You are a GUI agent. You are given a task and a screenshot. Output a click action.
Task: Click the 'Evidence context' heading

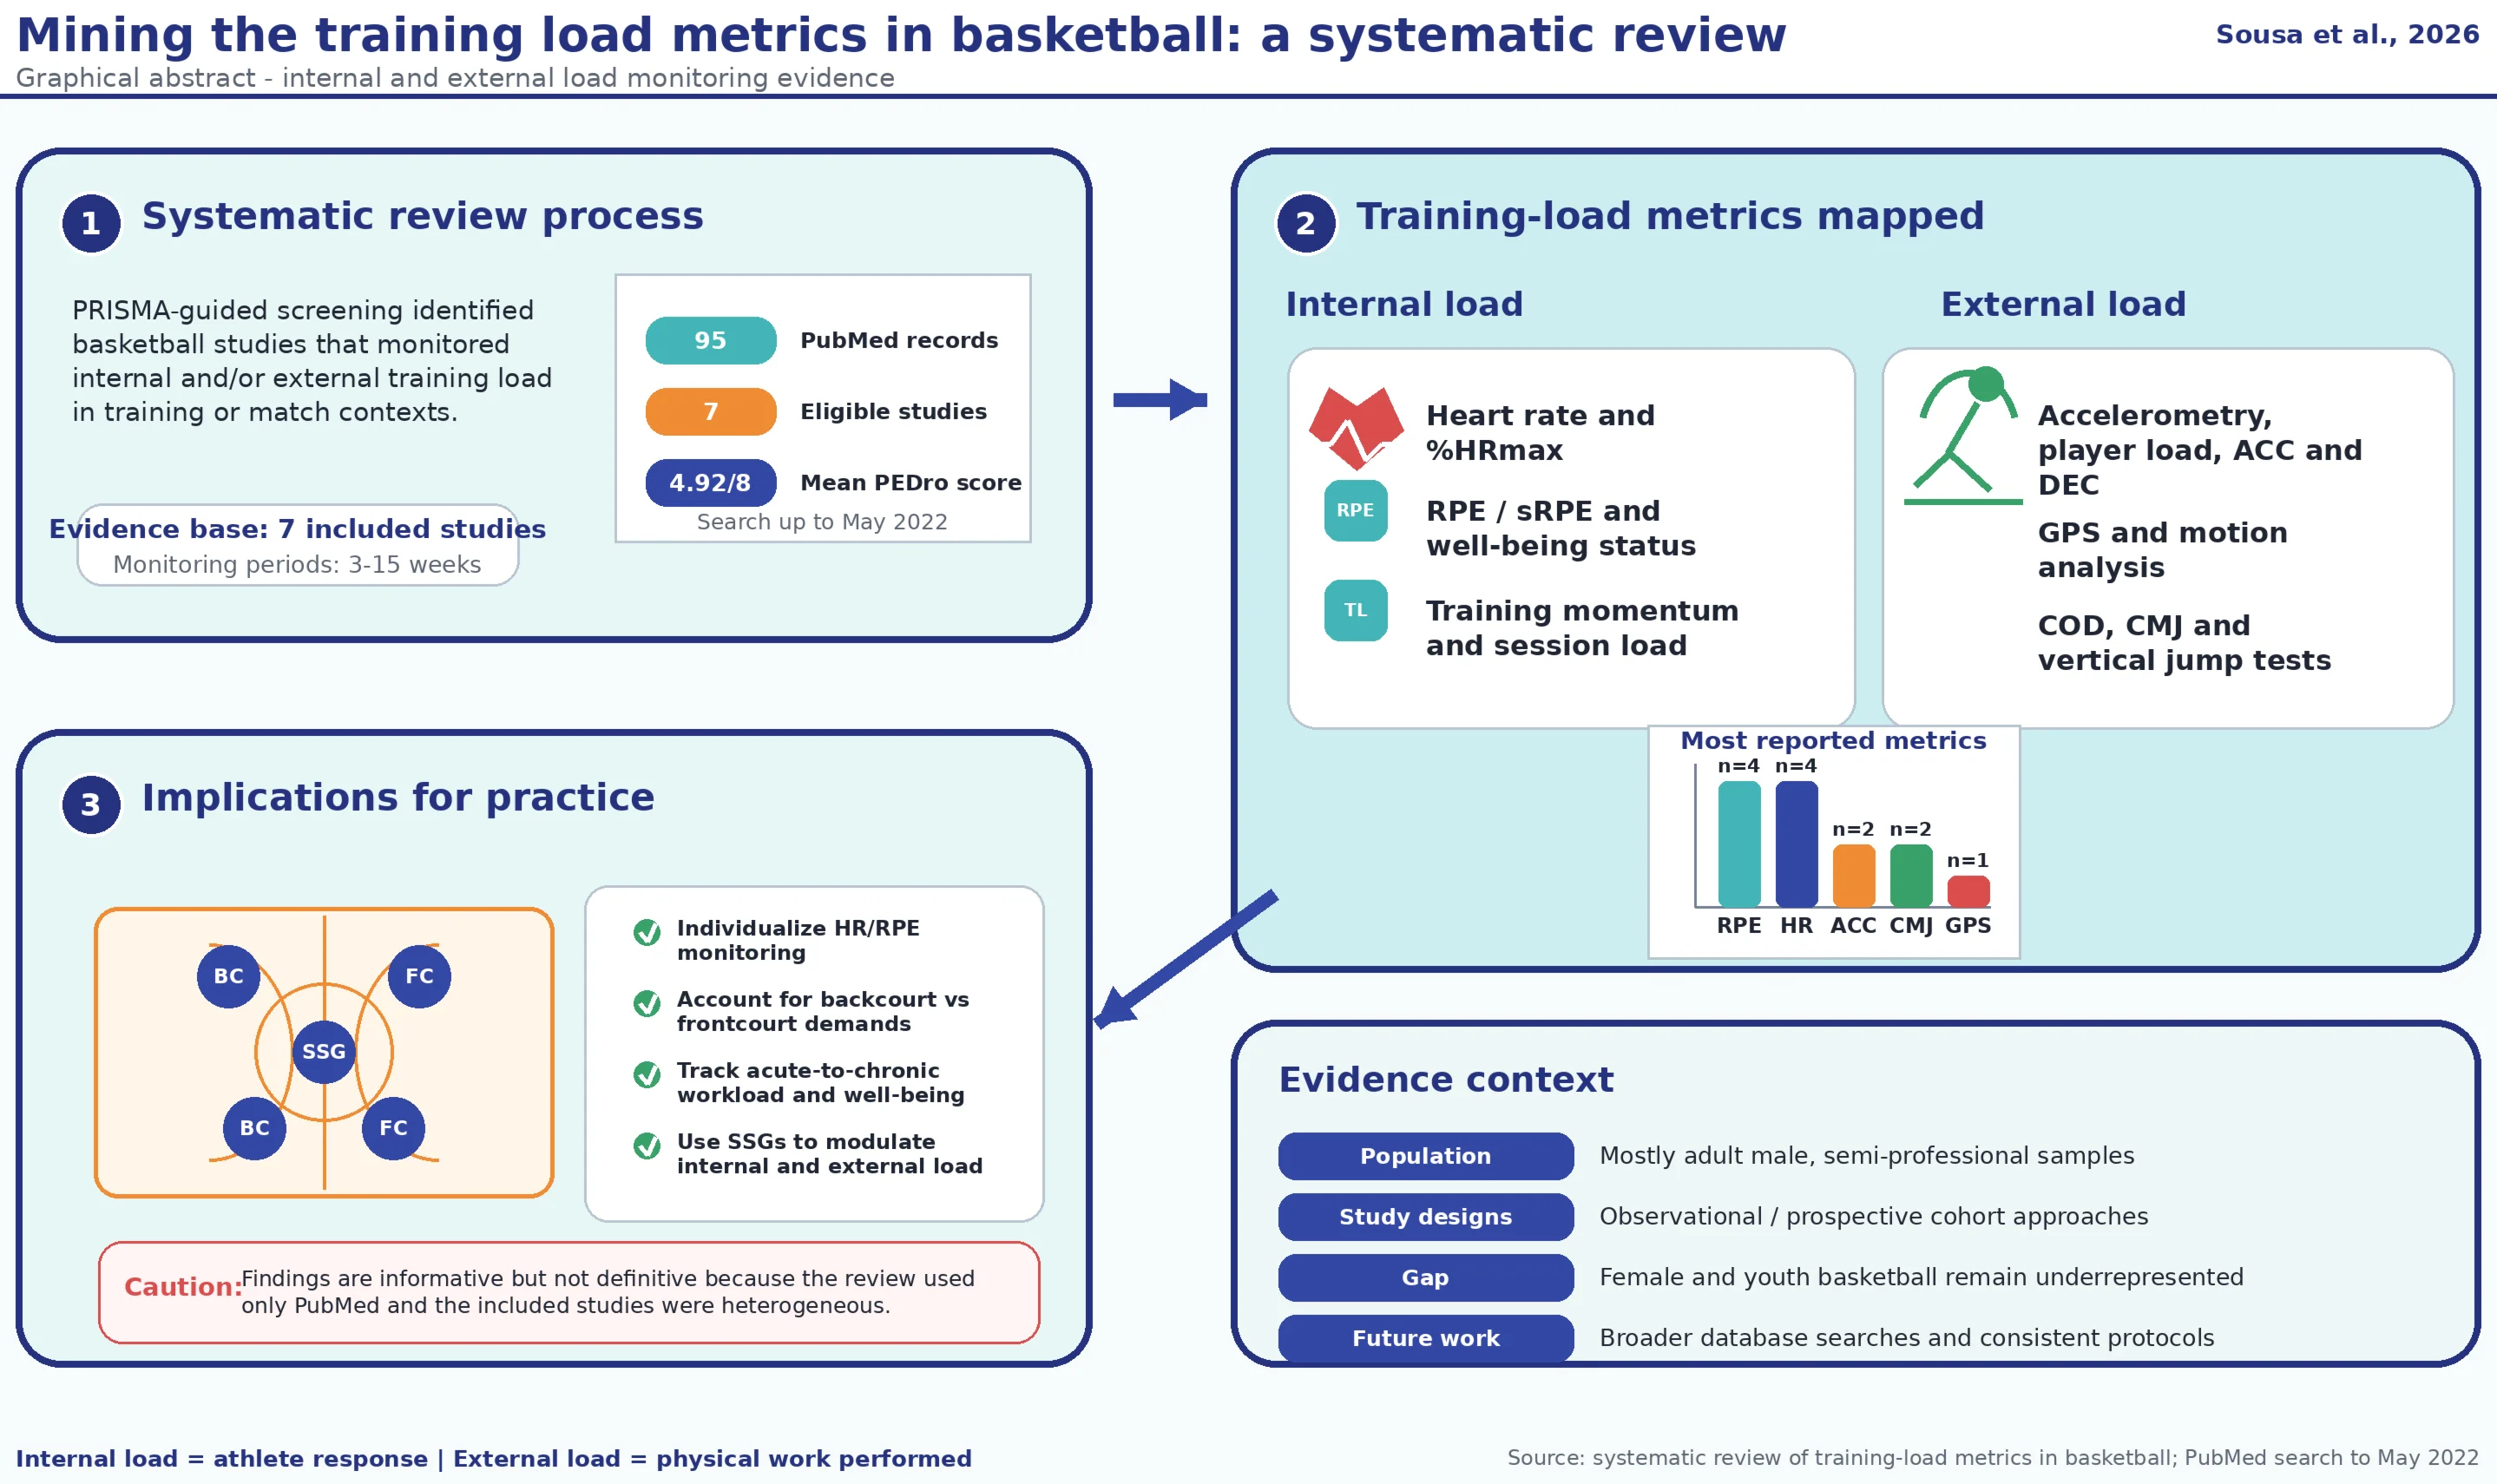click(x=1446, y=1079)
